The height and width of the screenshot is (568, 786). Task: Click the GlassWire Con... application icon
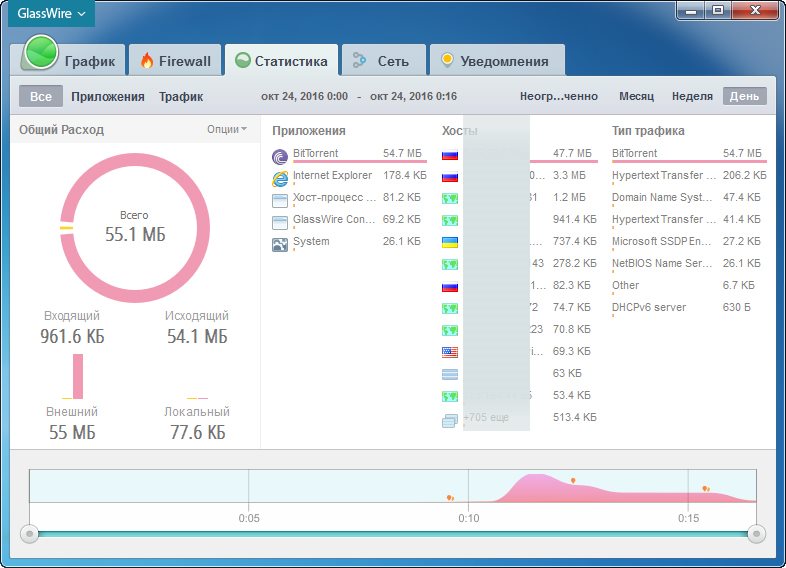click(x=280, y=223)
